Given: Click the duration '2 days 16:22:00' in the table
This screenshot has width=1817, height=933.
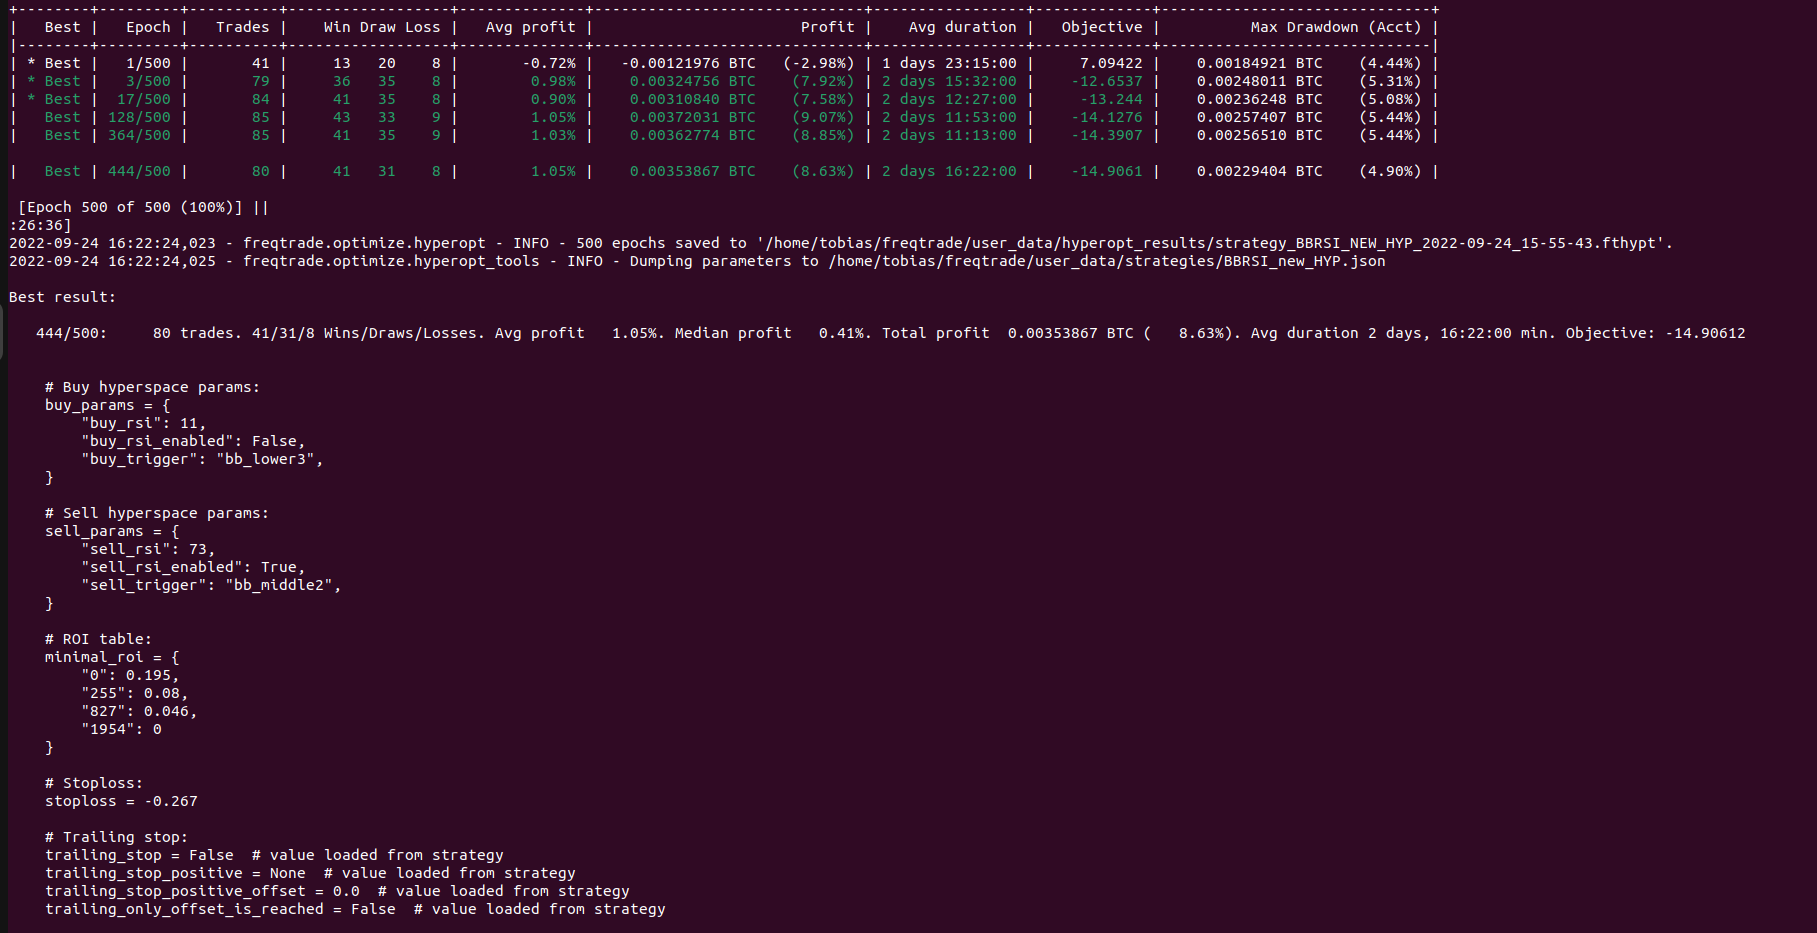Looking at the screenshot, I should [949, 171].
